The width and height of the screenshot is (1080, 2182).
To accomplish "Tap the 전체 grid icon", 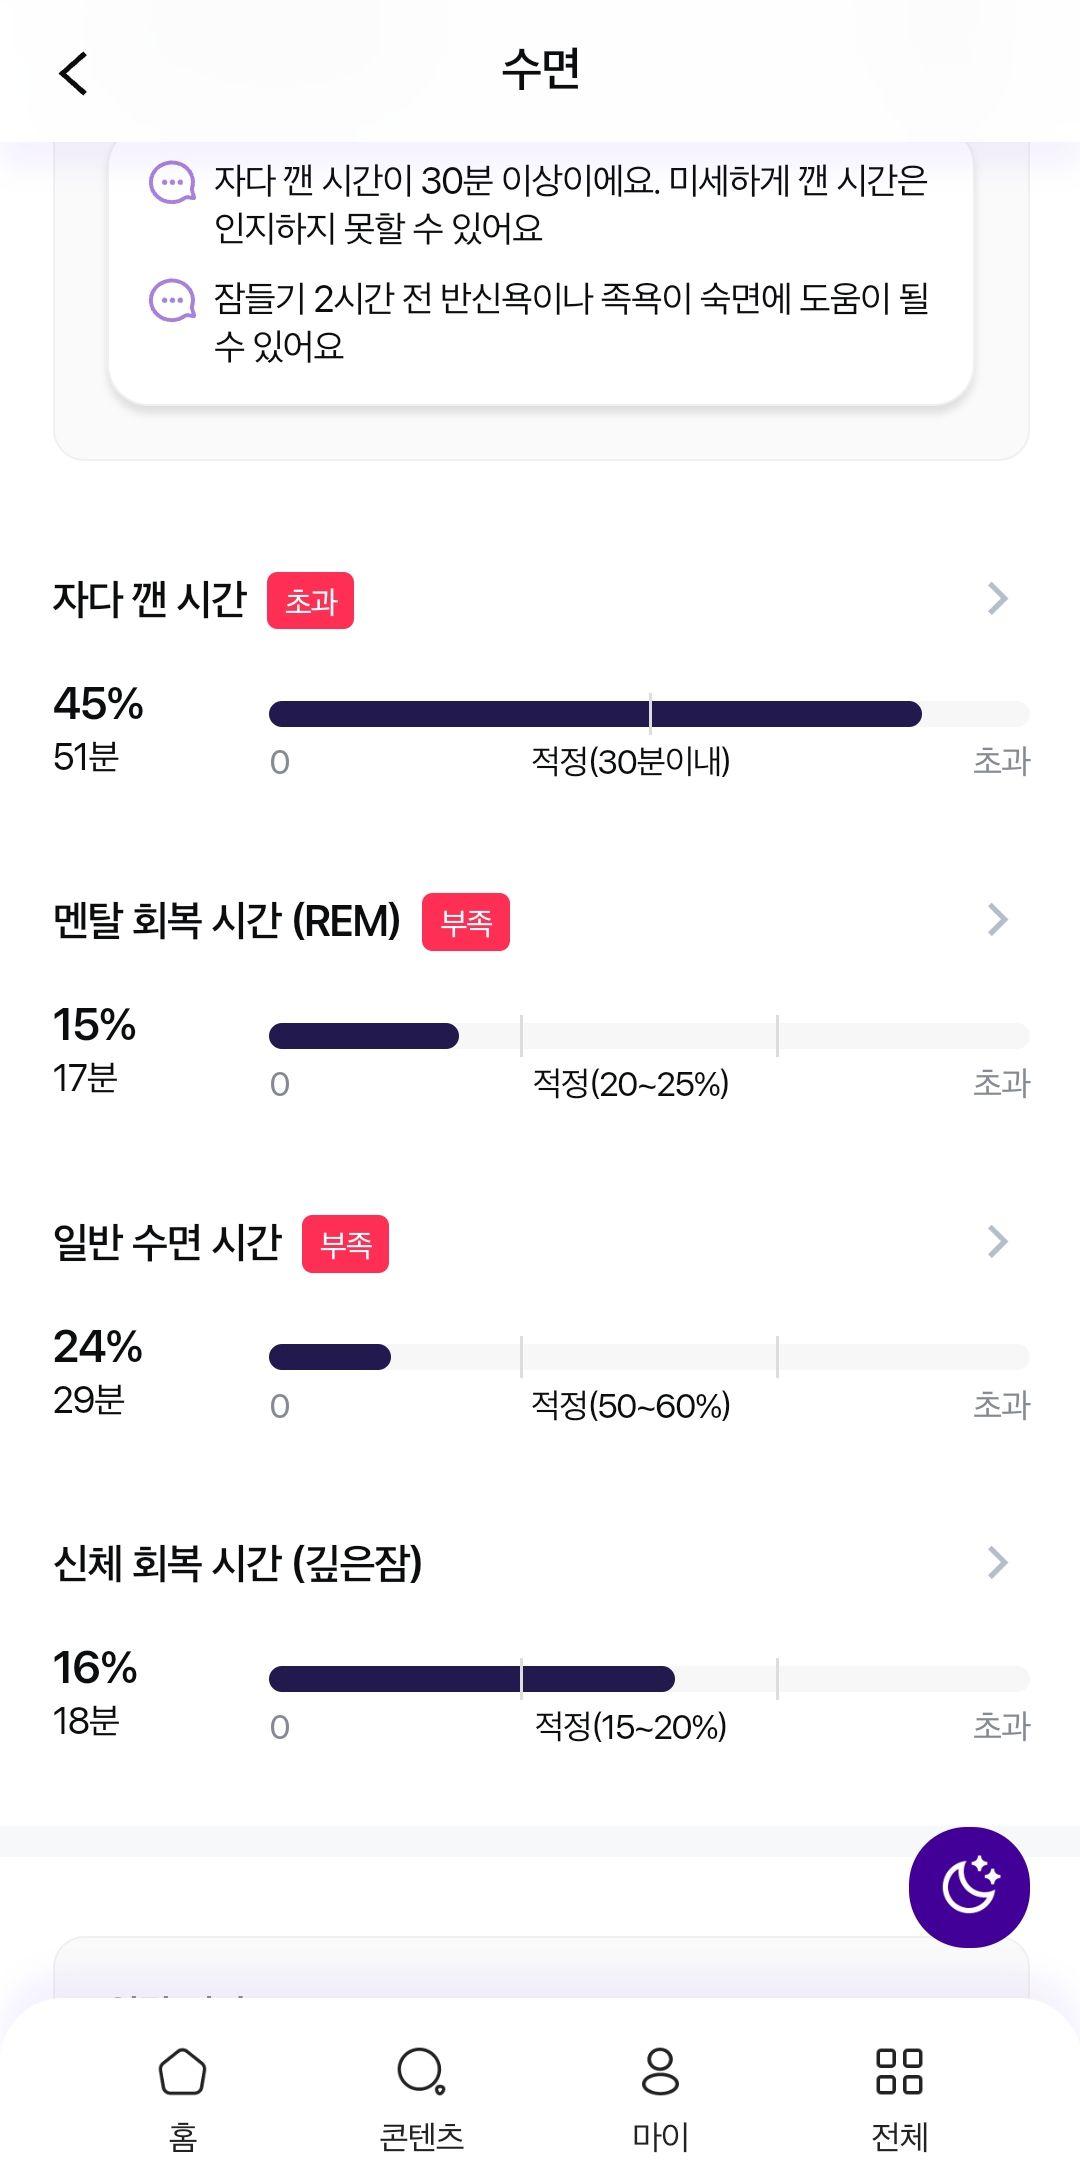I will [899, 2071].
